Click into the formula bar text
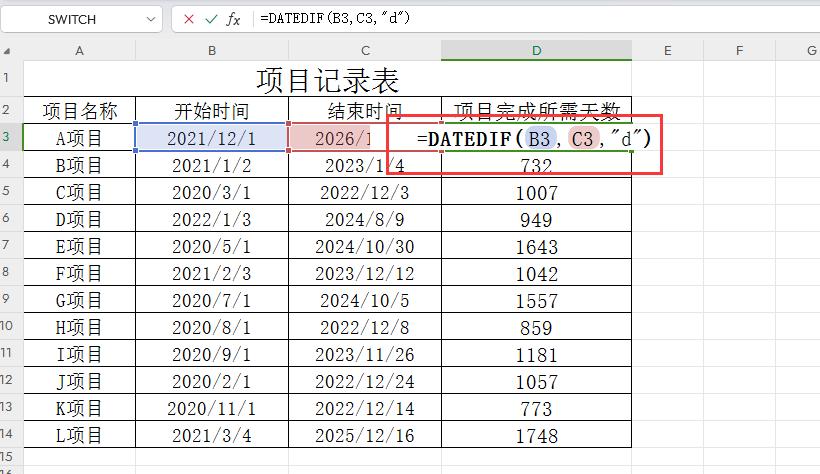820x474 pixels. point(335,18)
